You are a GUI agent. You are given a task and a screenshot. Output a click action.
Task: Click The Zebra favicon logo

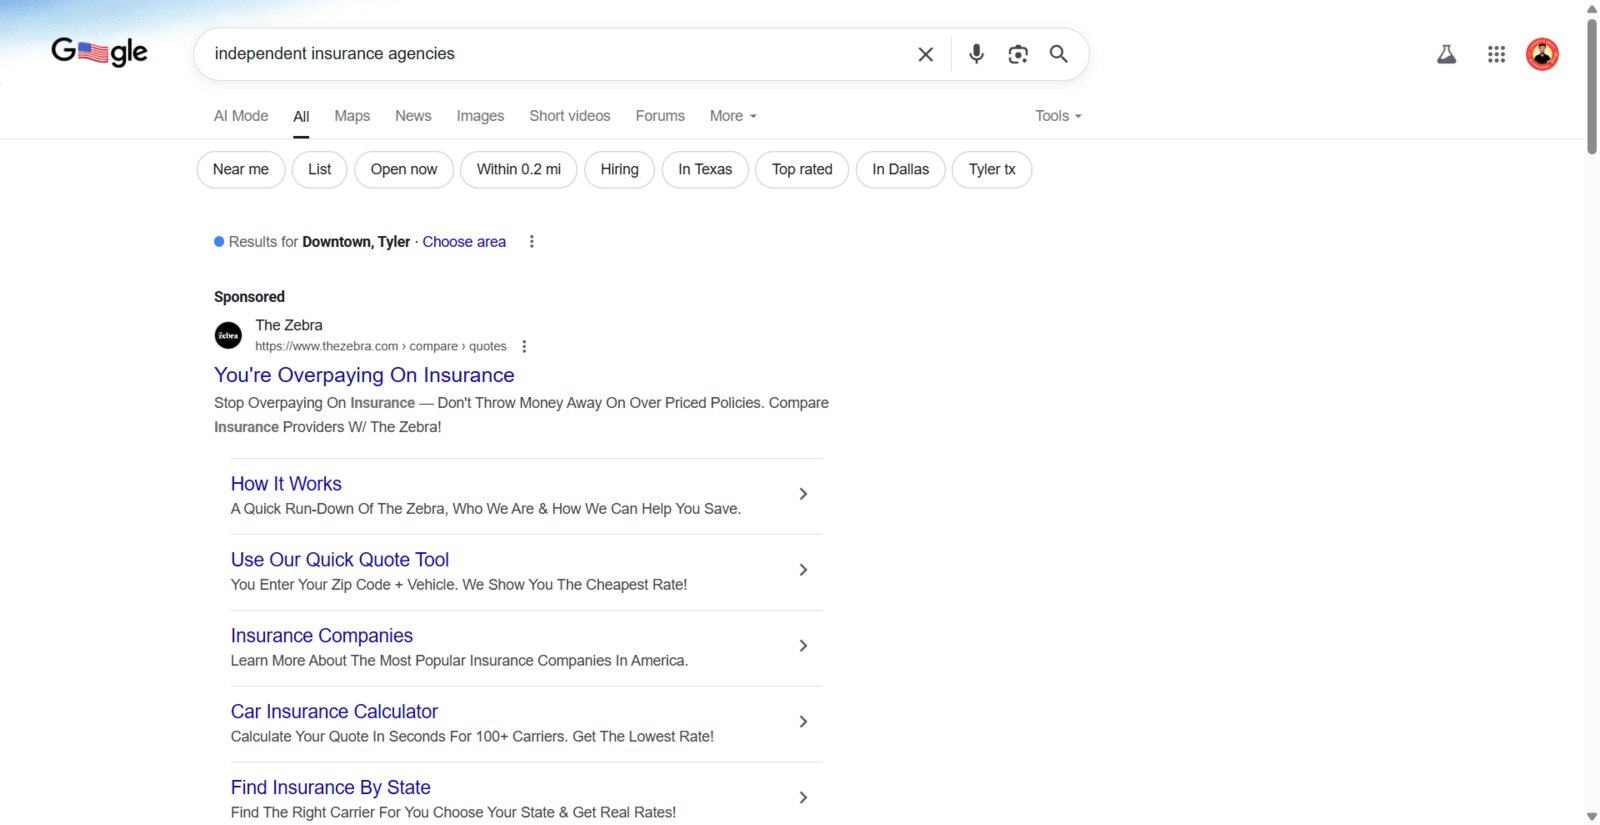coord(228,335)
